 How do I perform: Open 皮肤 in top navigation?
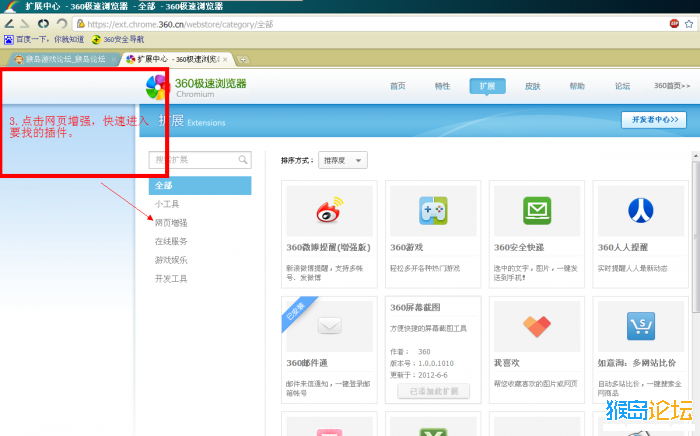click(x=533, y=86)
